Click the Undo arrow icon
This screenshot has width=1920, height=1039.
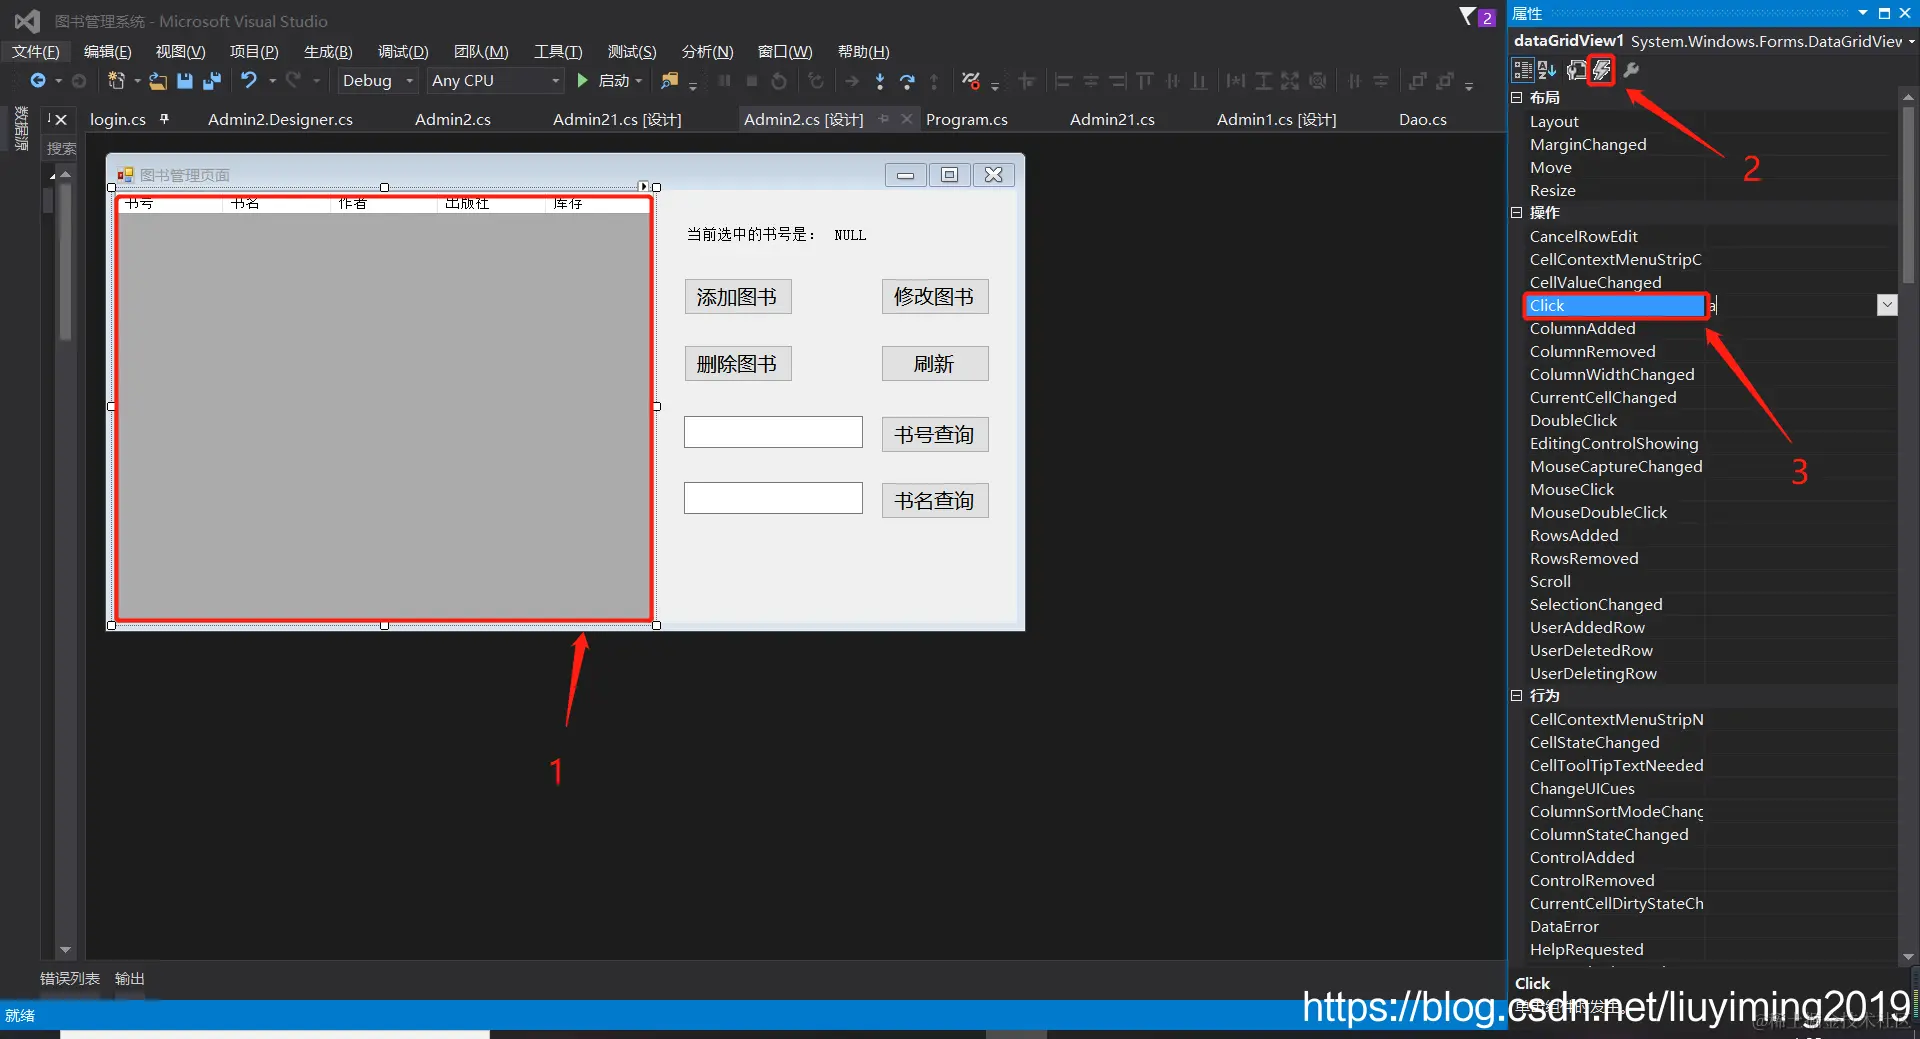pyautogui.click(x=248, y=81)
